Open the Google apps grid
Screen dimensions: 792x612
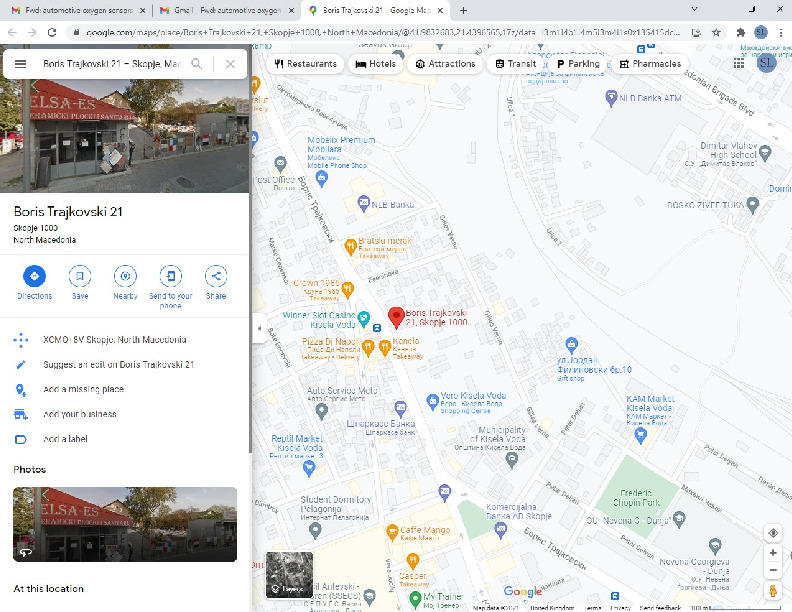point(739,63)
